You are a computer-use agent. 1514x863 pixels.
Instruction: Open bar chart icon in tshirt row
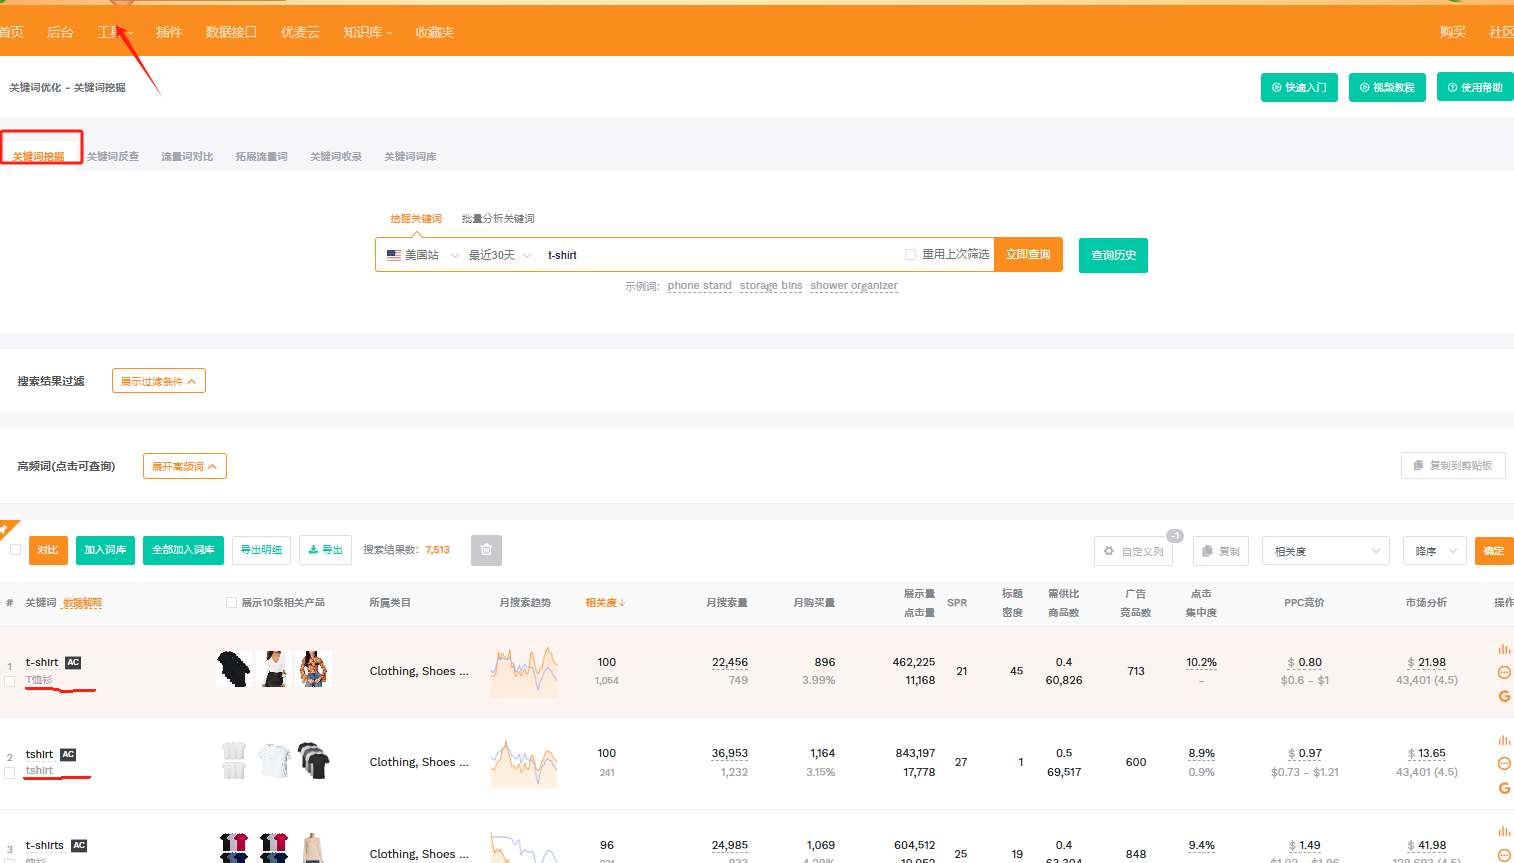coord(1504,740)
